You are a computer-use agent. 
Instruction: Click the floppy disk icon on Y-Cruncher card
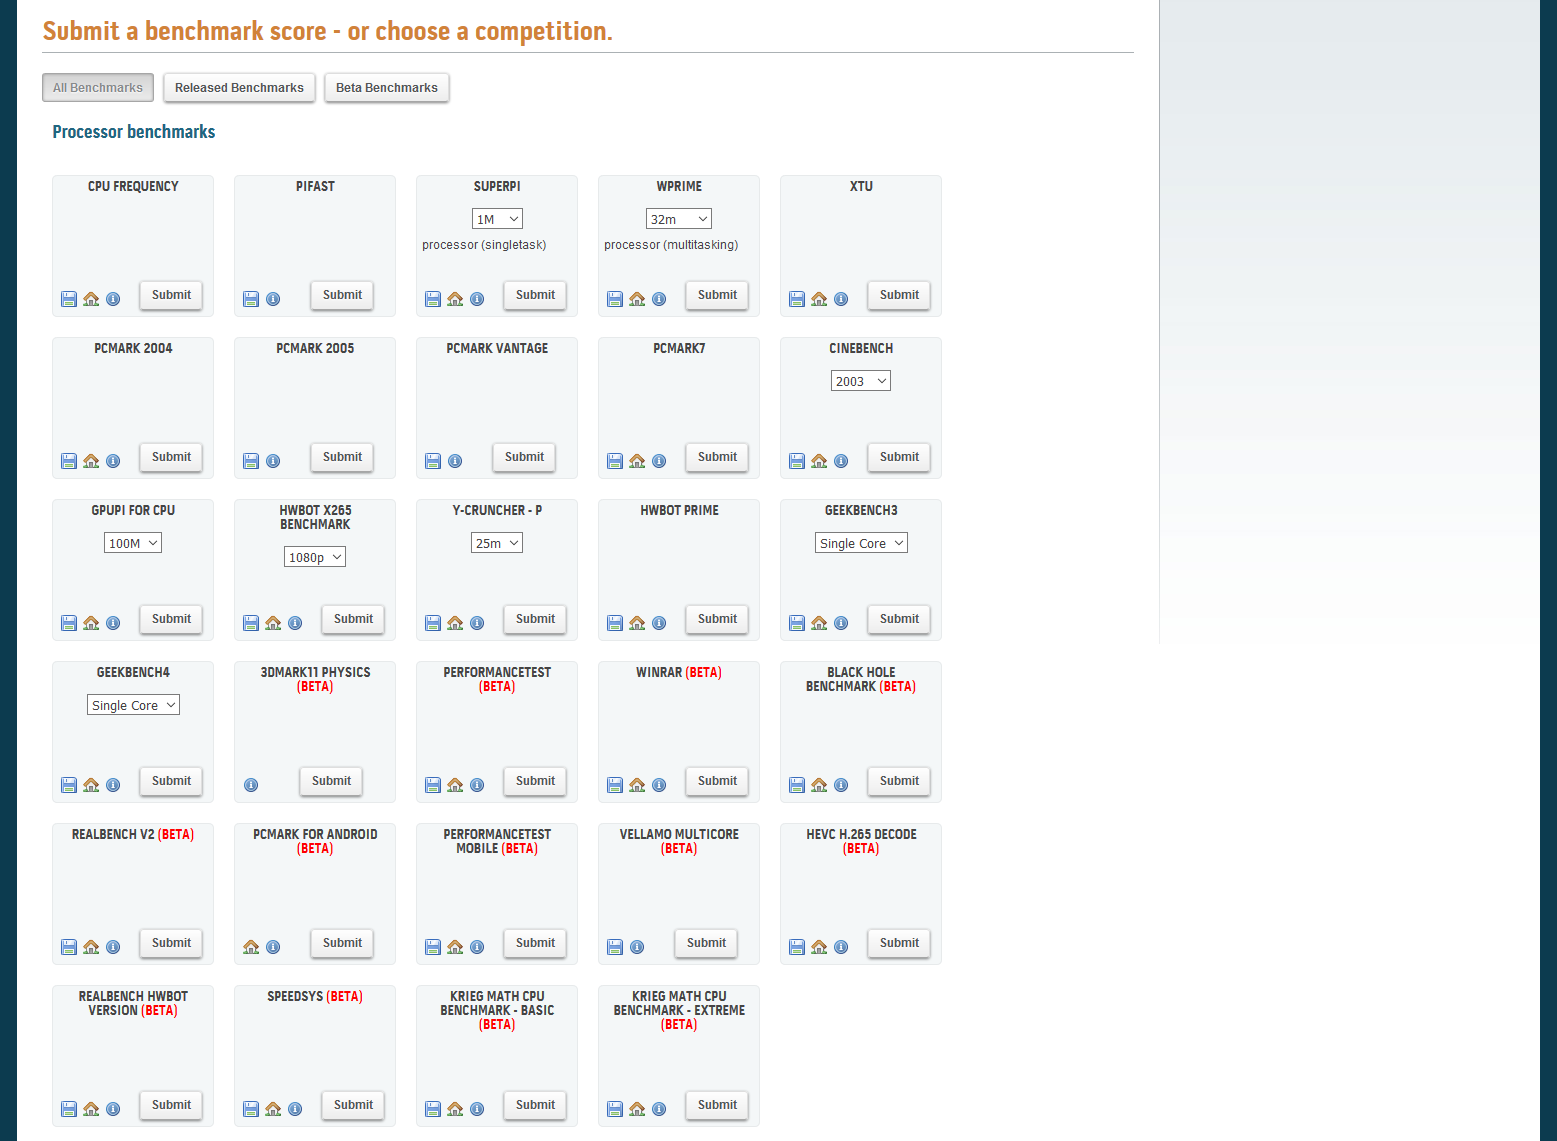click(x=433, y=623)
